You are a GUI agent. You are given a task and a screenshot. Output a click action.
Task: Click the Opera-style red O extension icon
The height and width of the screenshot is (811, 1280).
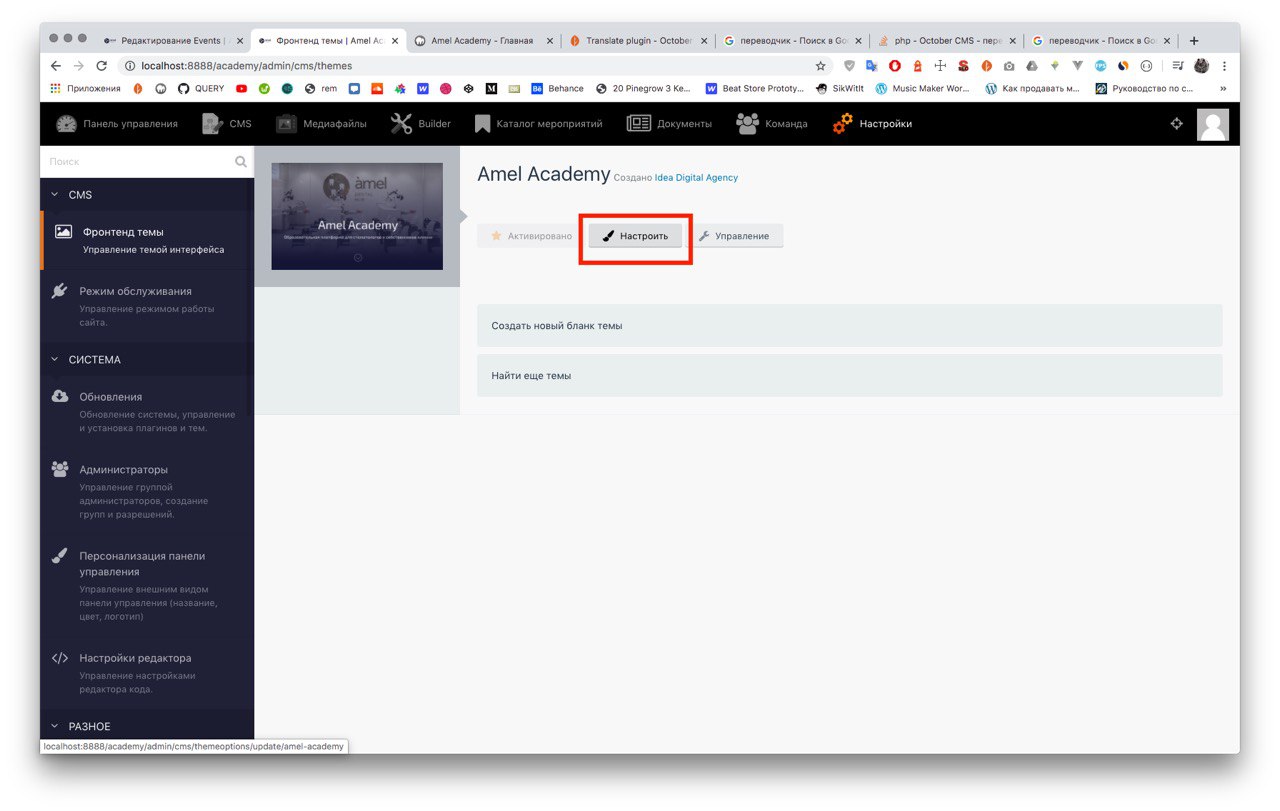coord(894,66)
